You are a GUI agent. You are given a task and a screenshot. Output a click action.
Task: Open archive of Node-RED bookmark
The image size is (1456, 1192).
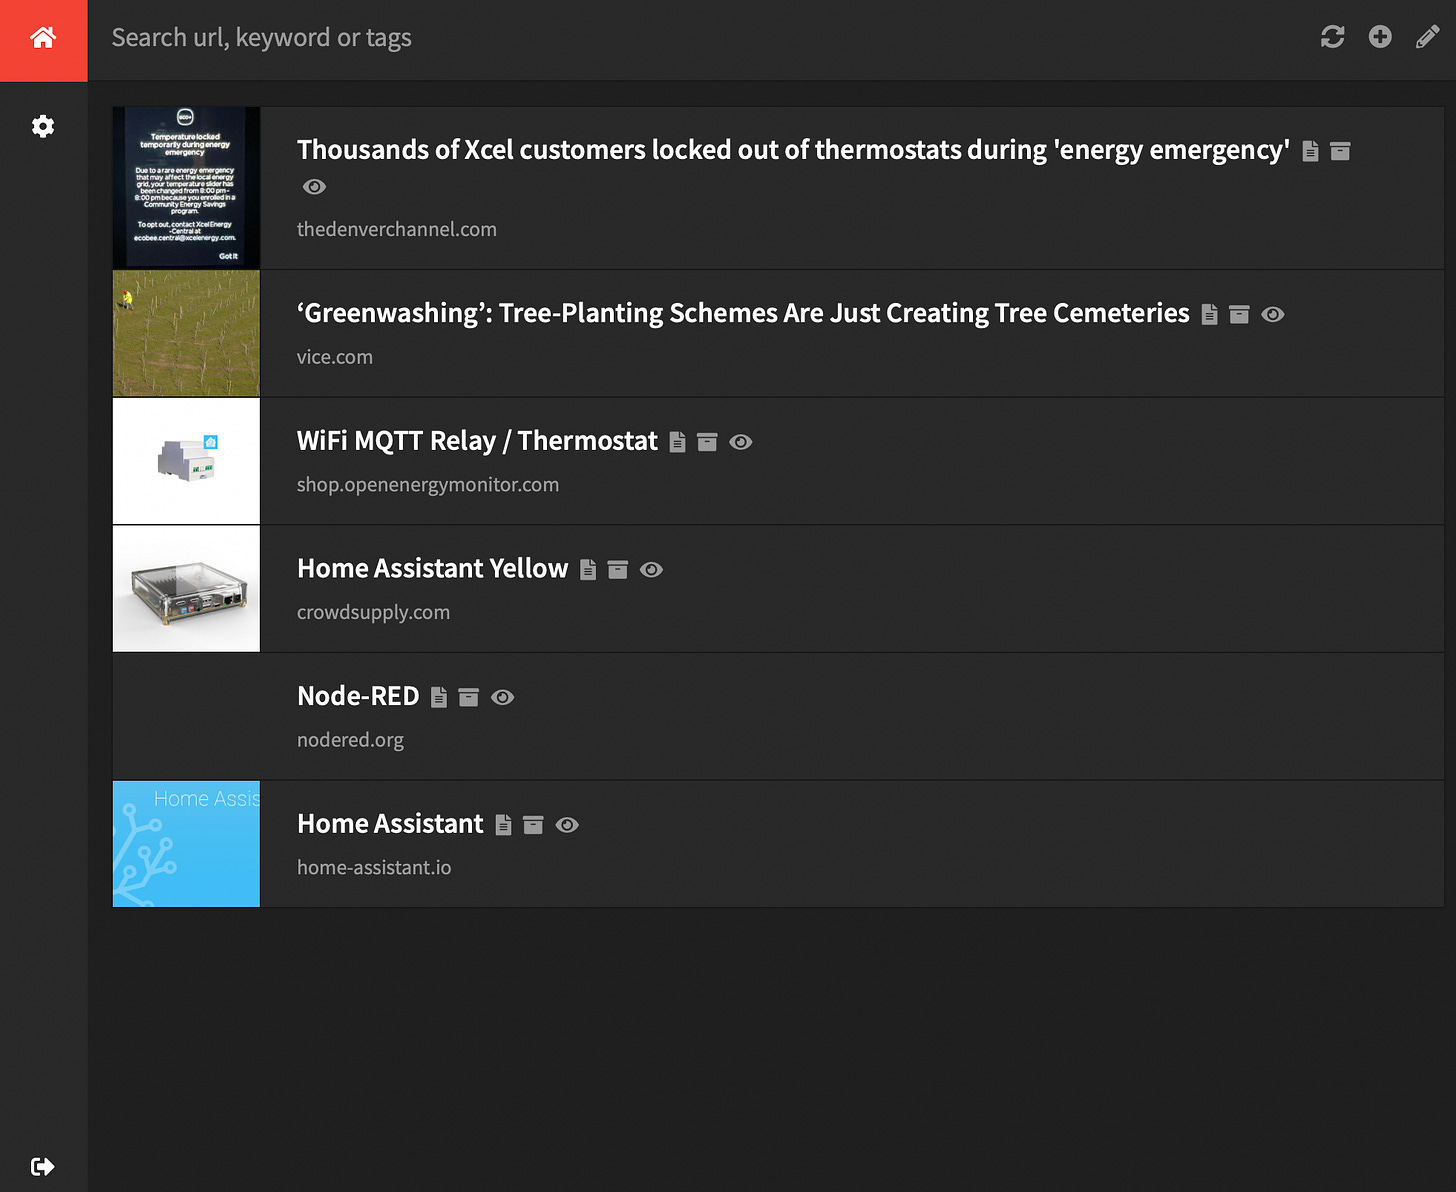[469, 697]
